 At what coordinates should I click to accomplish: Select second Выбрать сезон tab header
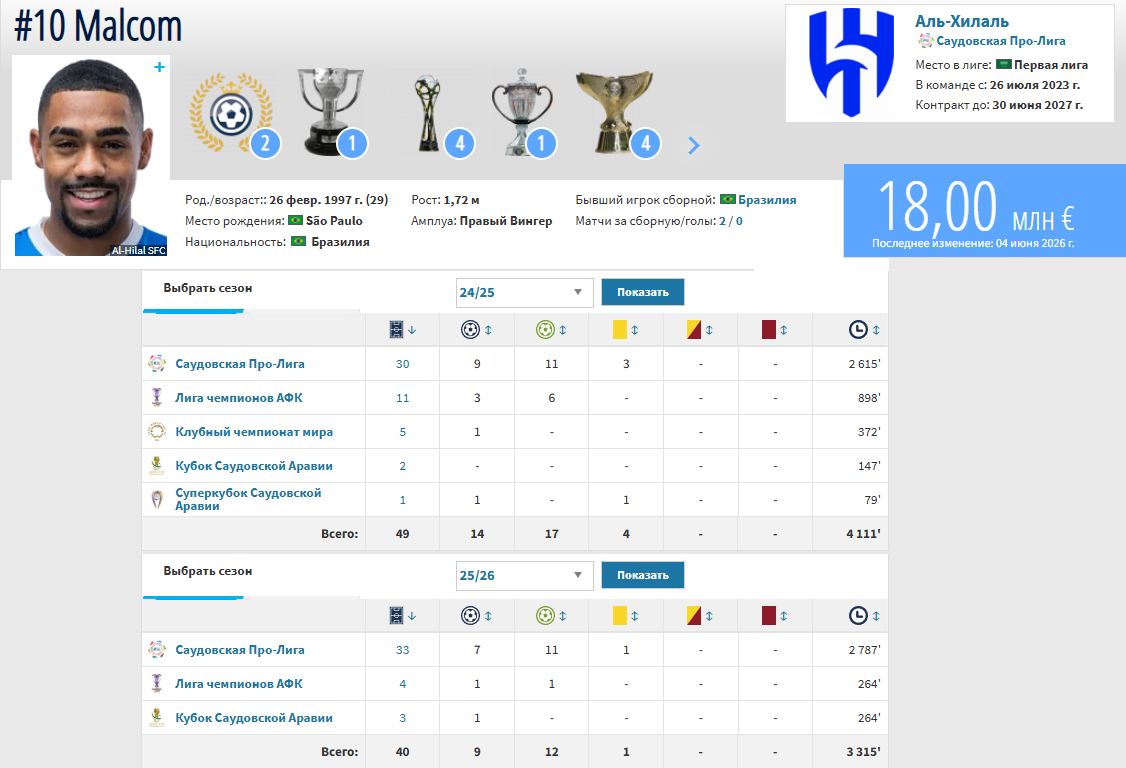tap(208, 571)
